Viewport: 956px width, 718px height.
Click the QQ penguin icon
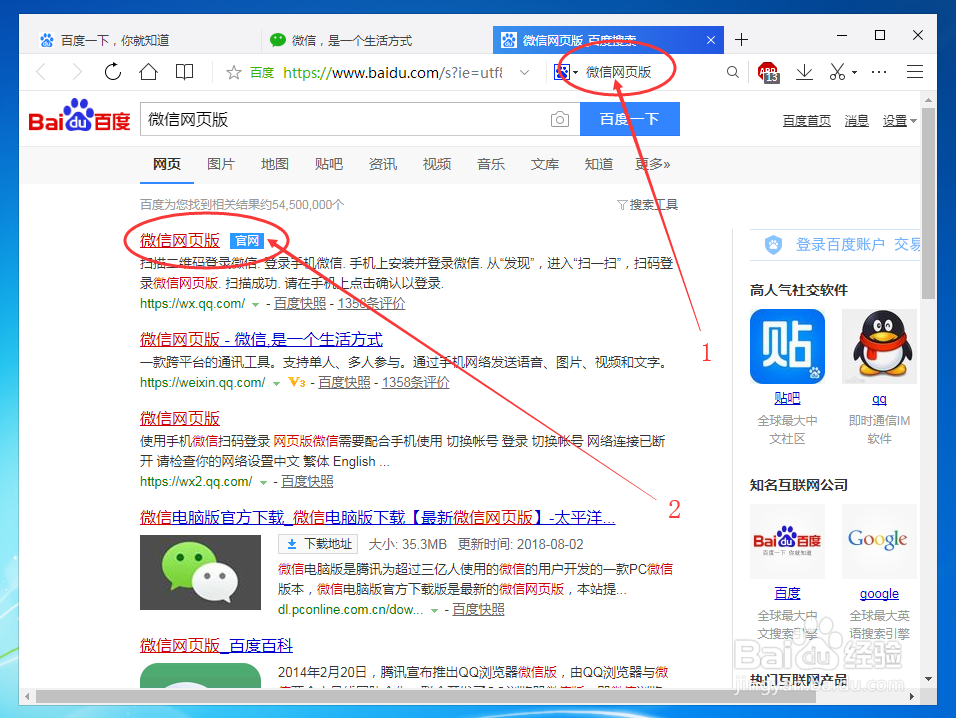point(880,346)
